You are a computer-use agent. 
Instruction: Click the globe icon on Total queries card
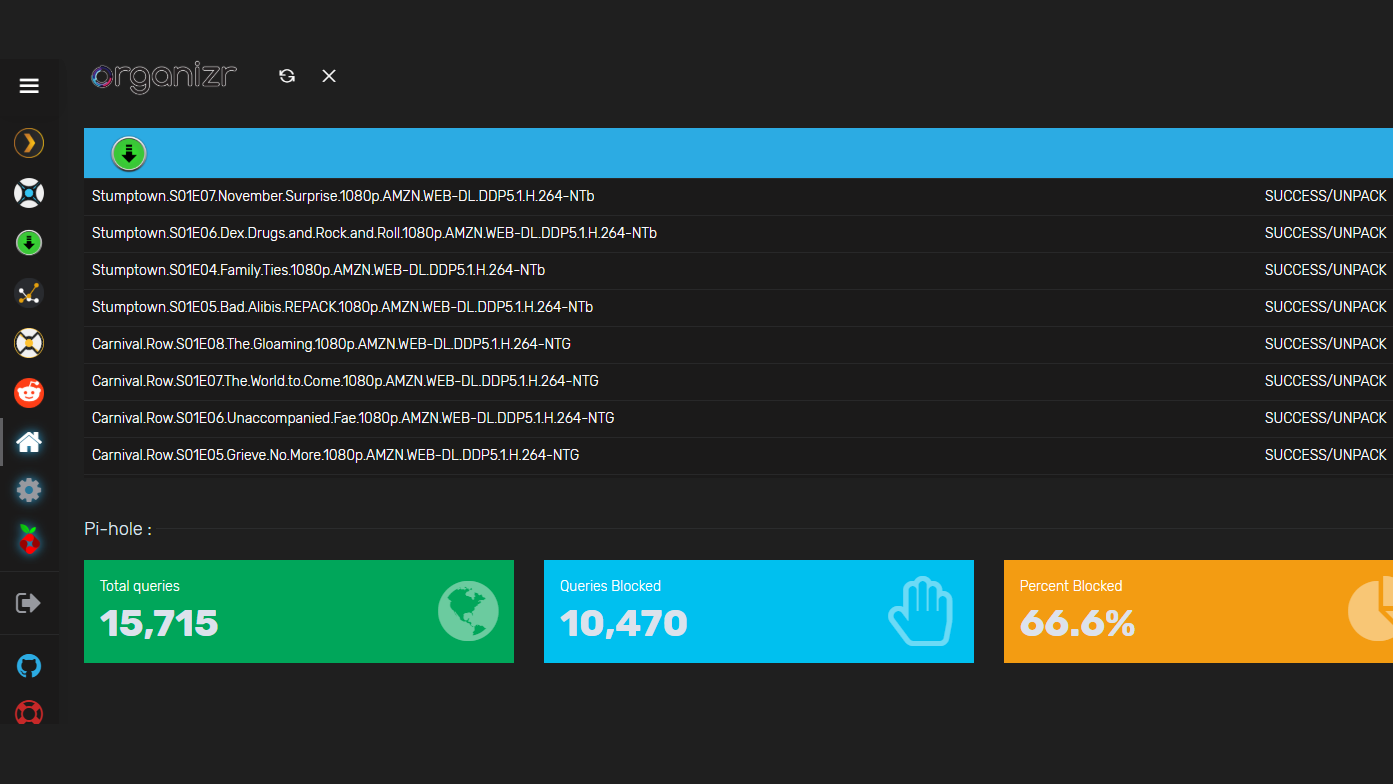pyautogui.click(x=468, y=611)
